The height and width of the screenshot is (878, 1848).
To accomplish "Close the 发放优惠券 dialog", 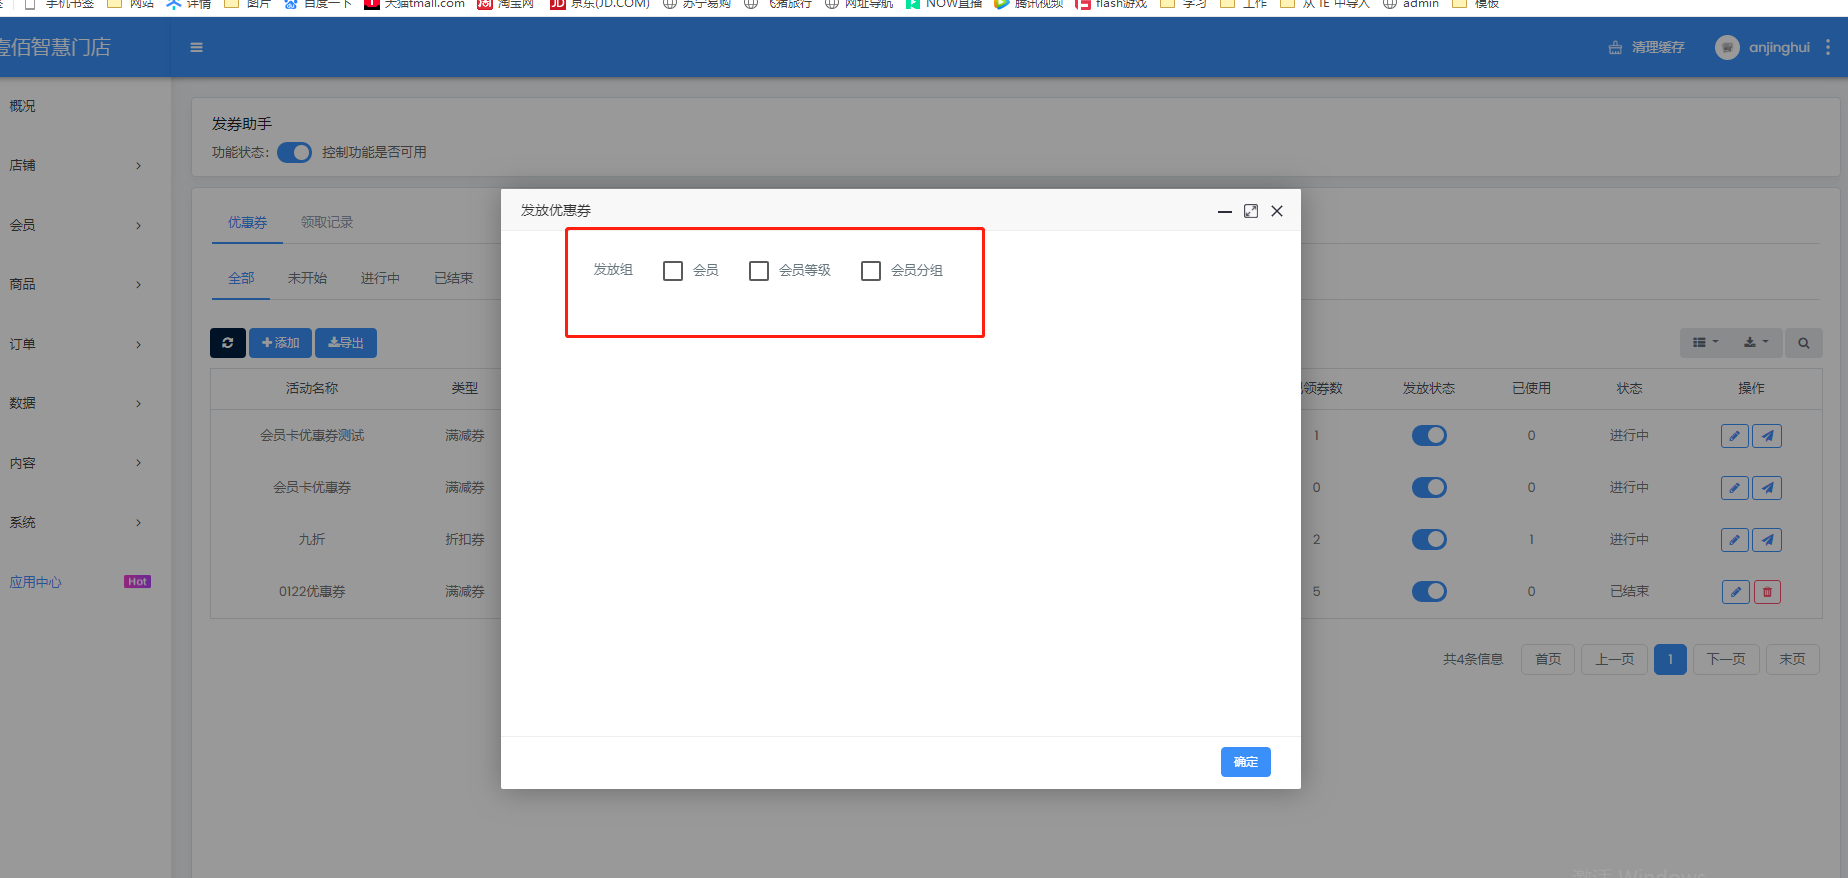I will [1277, 211].
